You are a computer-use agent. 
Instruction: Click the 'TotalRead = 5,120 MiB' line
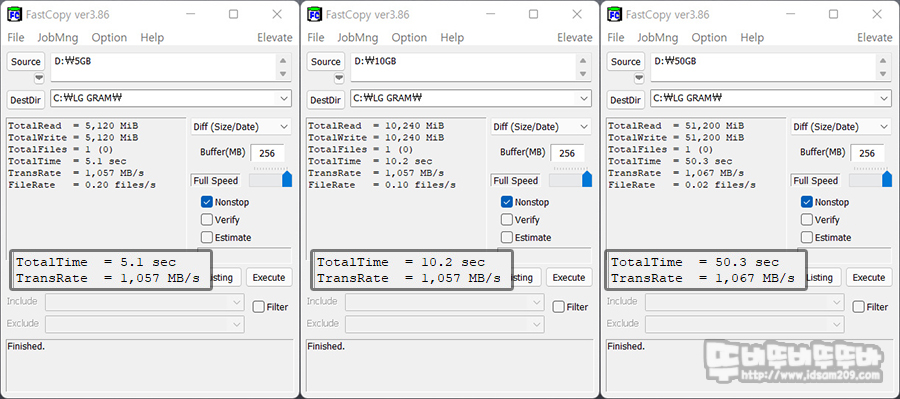pyautogui.click(x=73, y=126)
